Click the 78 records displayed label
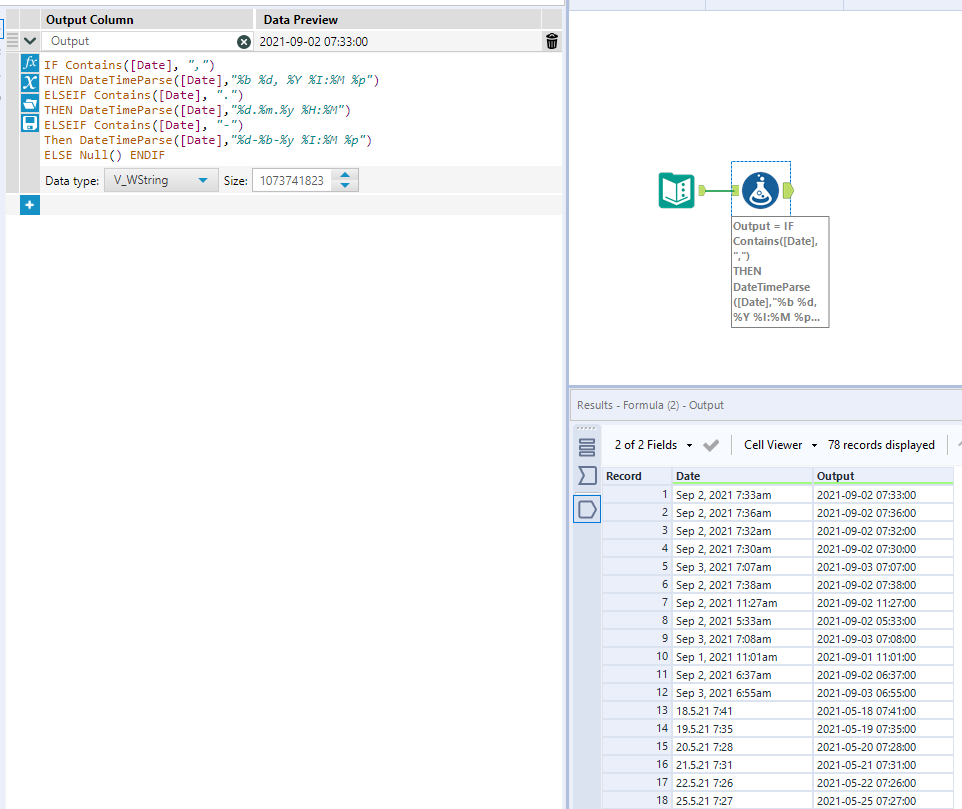The width and height of the screenshot is (962, 809). 881,445
